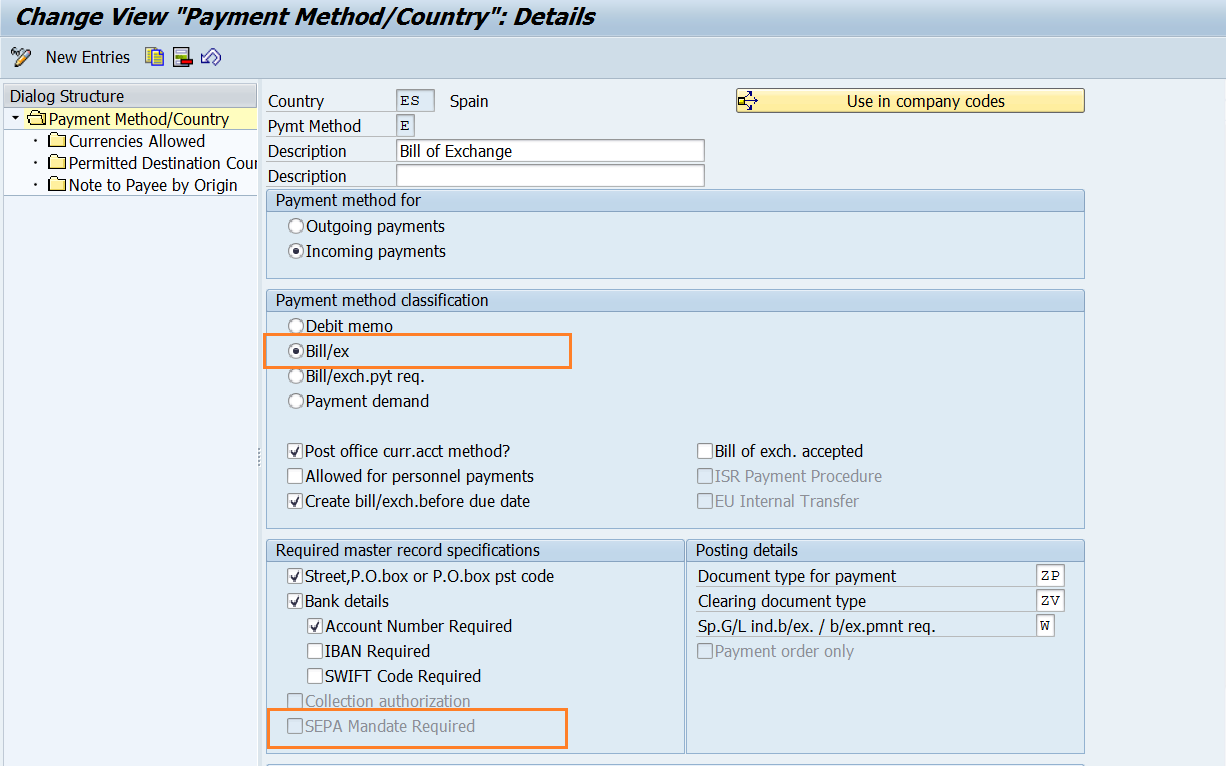The image size is (1226, 766).
Task: Click the Undo Change arrow icon
Action: point(210,57)
